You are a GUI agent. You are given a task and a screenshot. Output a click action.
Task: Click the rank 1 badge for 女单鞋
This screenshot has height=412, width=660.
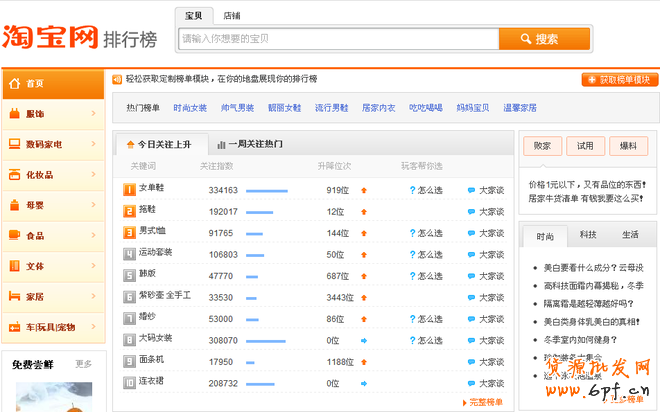pyautogui.click(x=129, y=190)
